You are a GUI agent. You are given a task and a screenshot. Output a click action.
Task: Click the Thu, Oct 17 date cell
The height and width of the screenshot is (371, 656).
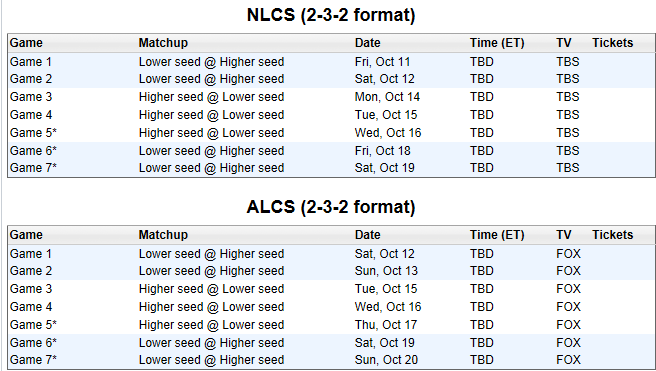[386, 325]
